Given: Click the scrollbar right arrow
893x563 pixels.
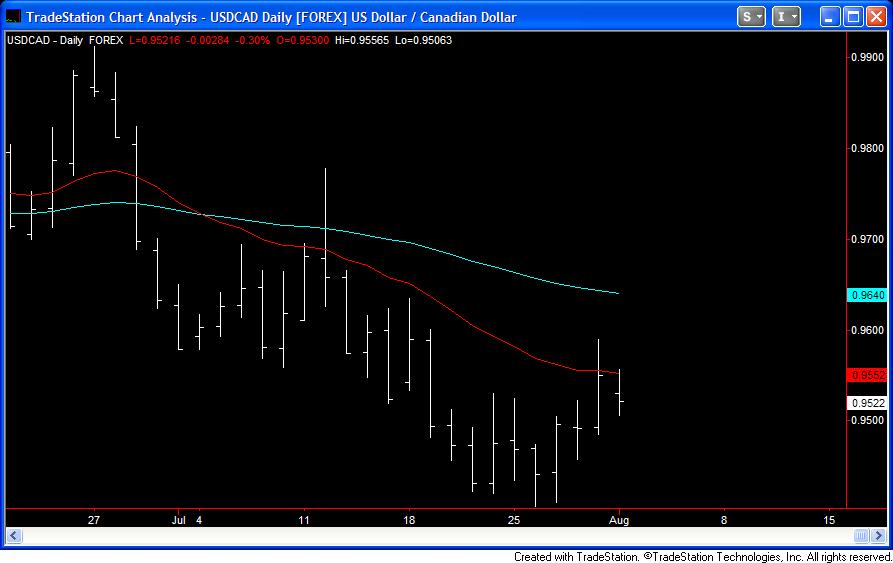Looking at the screenshot, I should [879, 536].
